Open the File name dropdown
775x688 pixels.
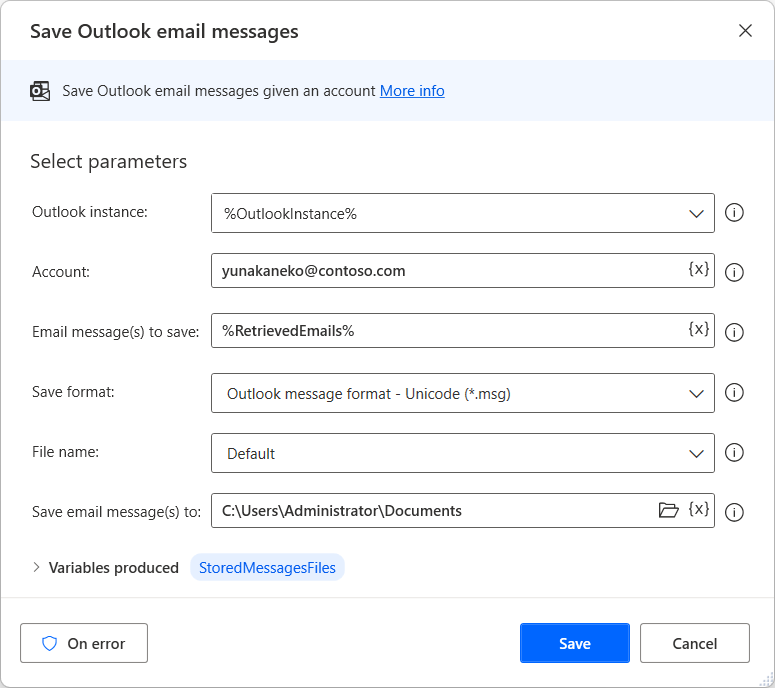[x=462, y=453]
